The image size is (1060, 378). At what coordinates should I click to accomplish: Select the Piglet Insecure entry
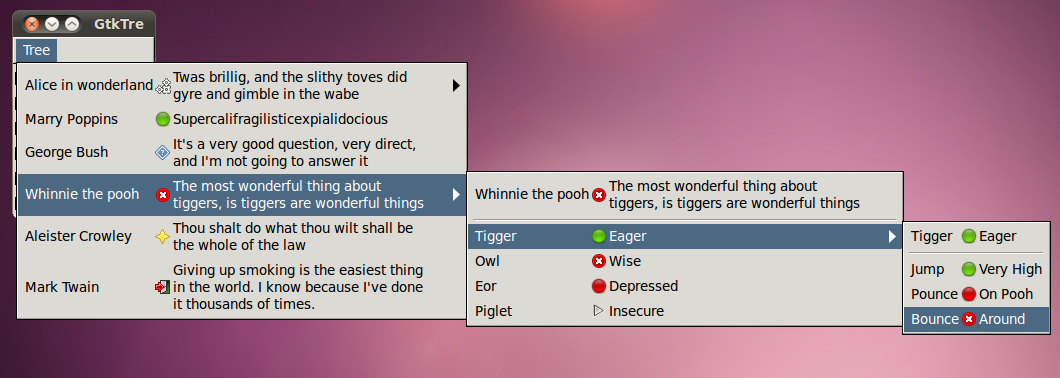(x=685, y=311)
